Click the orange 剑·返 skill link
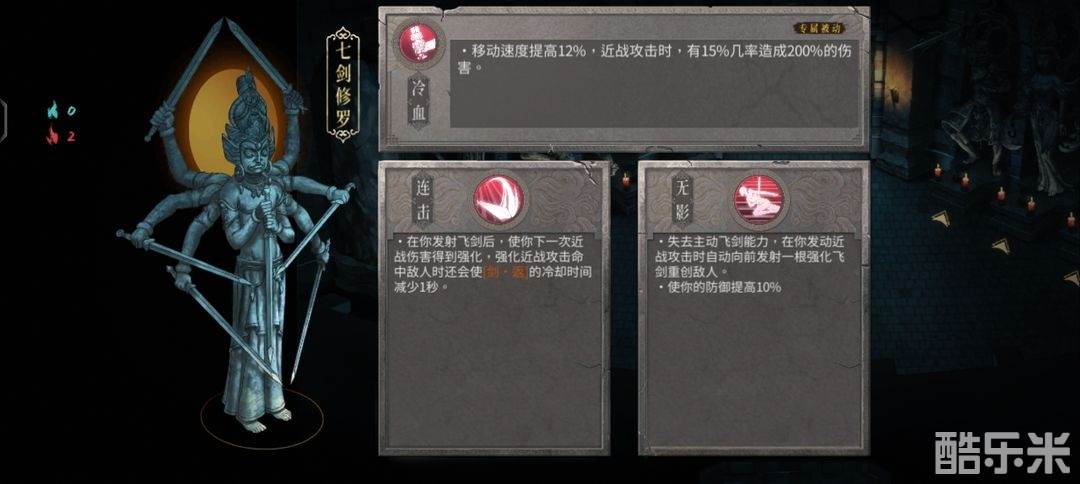The width and height of the screenshot is (1080, 484). pos(506,273)
